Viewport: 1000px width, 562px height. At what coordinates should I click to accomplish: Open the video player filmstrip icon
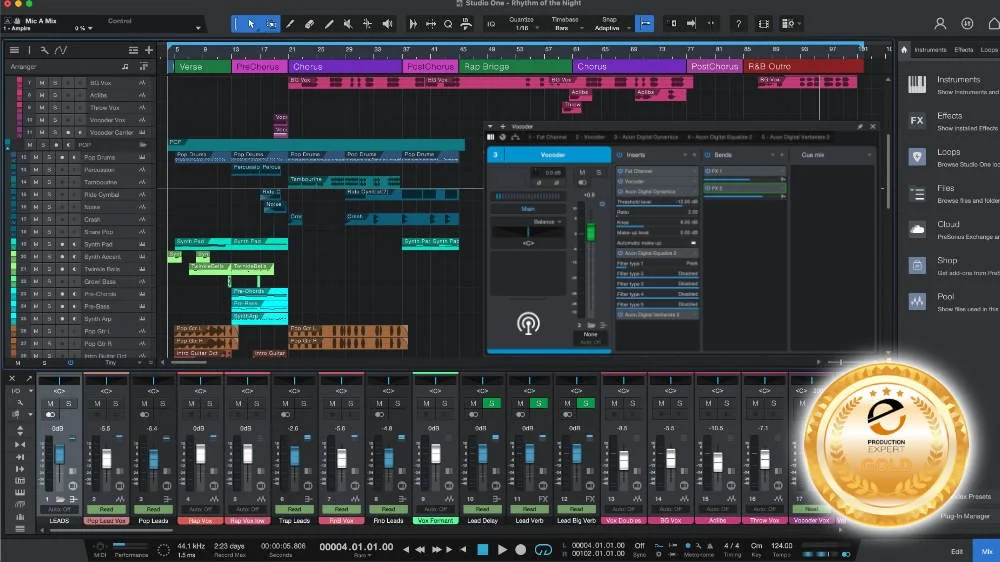763,24
